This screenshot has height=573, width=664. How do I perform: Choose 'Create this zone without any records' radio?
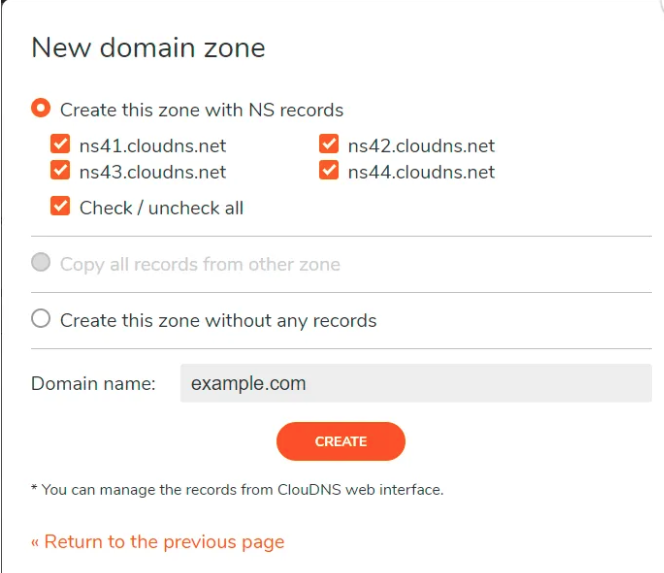point(41,320)
